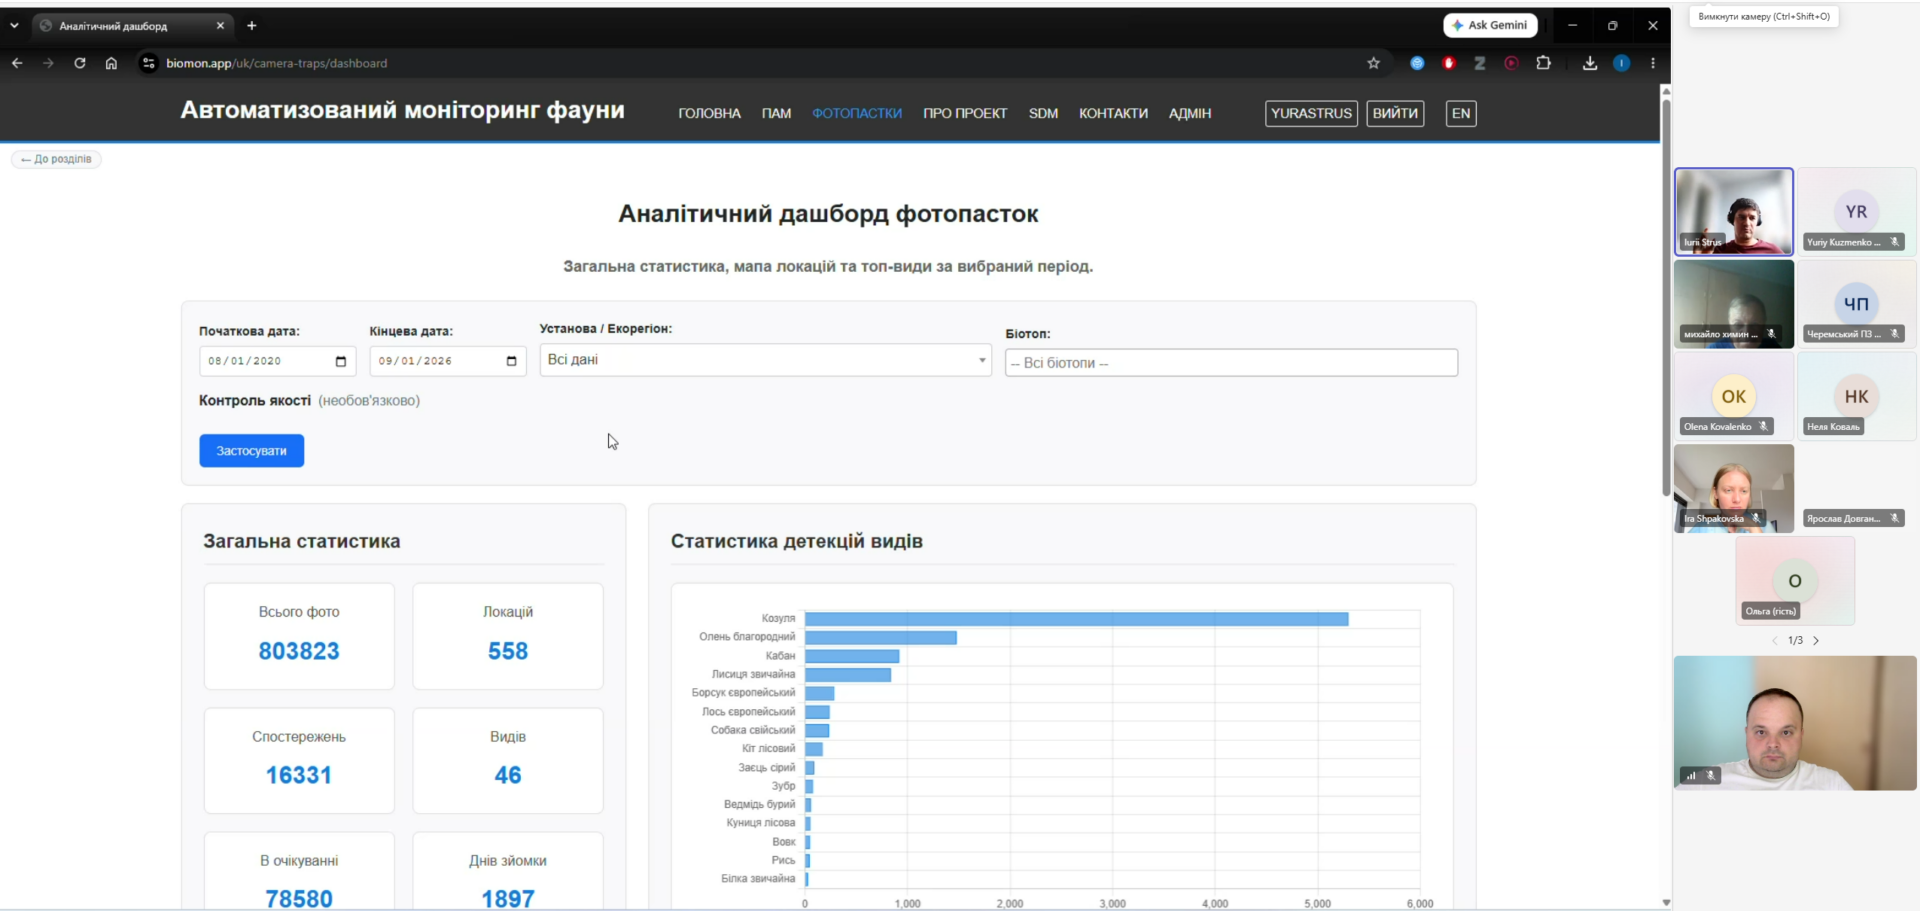Select Iurii Strus video thumbnail

1734,212
